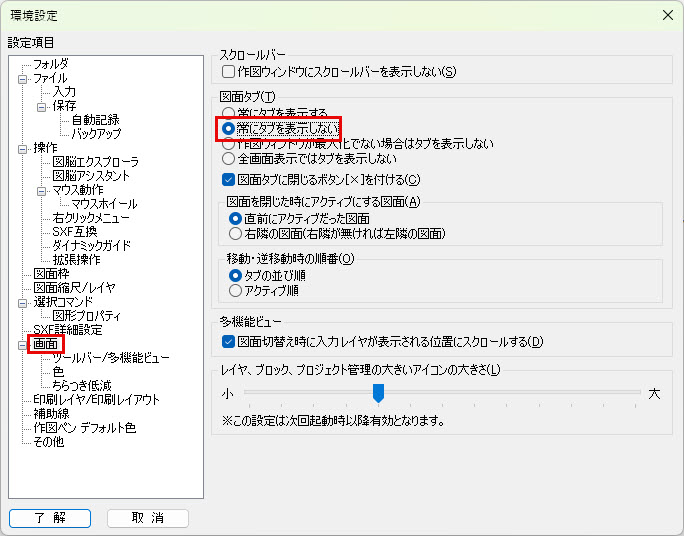Select 右隣の図面 radio option
The width and height of the screenshot is (684, 536).
[x=236, y=233]
